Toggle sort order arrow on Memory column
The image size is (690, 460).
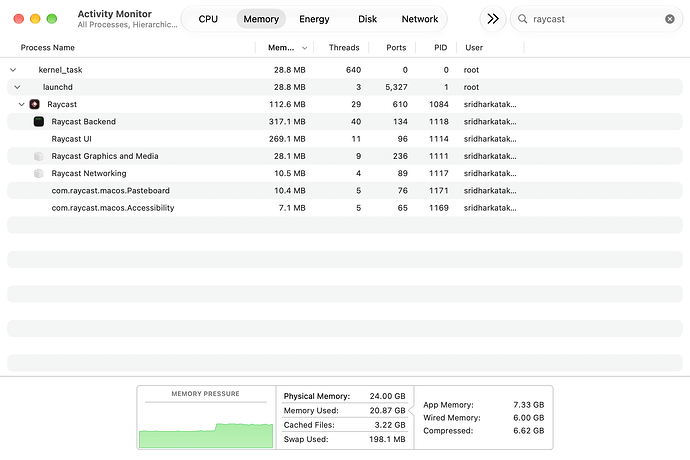coord(305,48)
